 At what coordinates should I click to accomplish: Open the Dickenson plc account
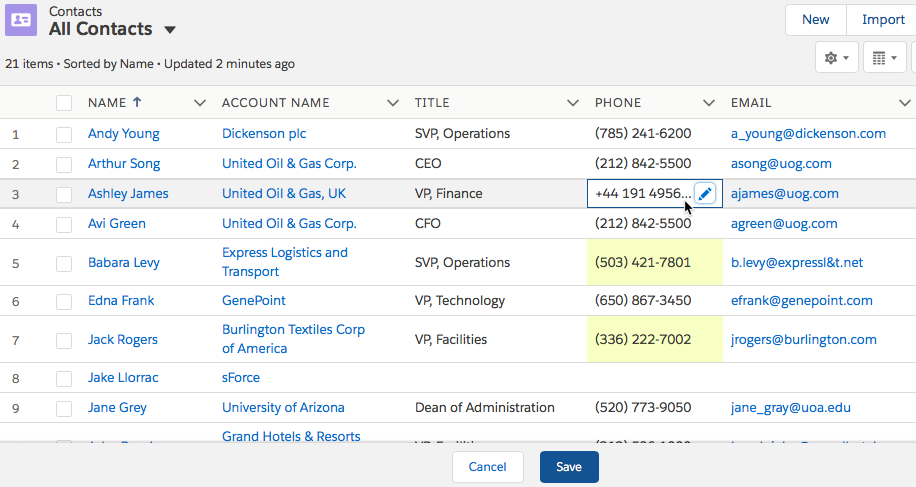tap(264, 134)
